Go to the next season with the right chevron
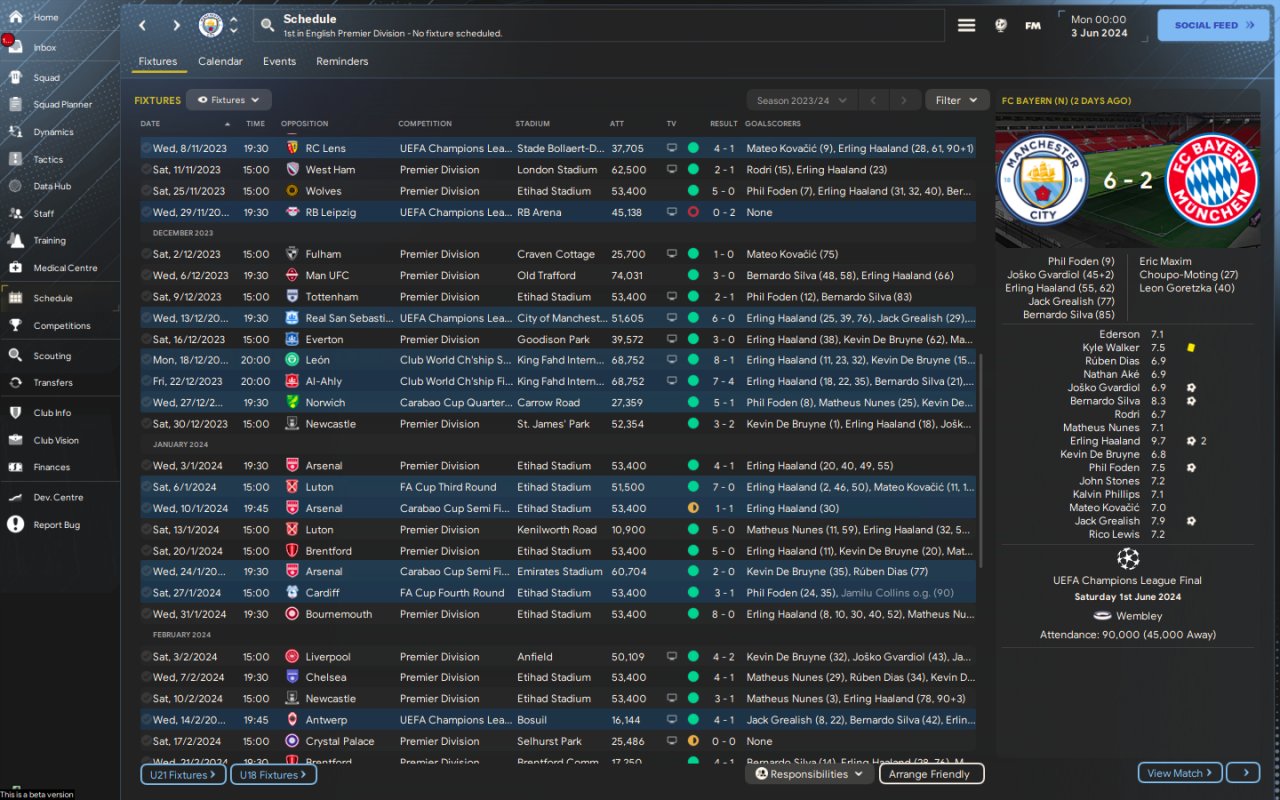This screenshot has height=800, width=1280. 904,100
